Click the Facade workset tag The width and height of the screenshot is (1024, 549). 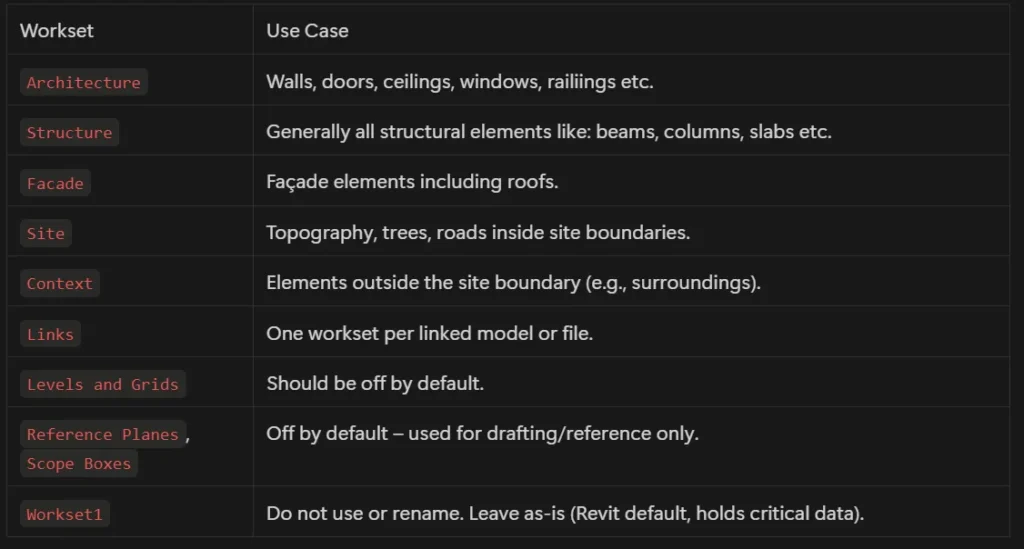coord(56,183)
